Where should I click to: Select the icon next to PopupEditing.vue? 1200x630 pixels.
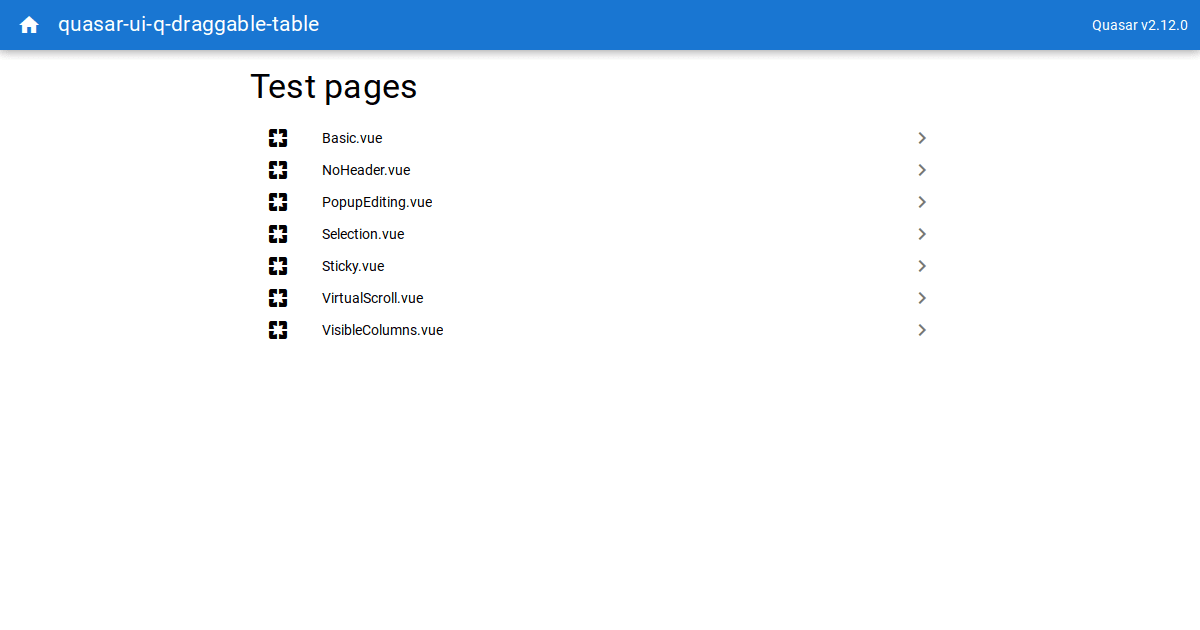278,202
